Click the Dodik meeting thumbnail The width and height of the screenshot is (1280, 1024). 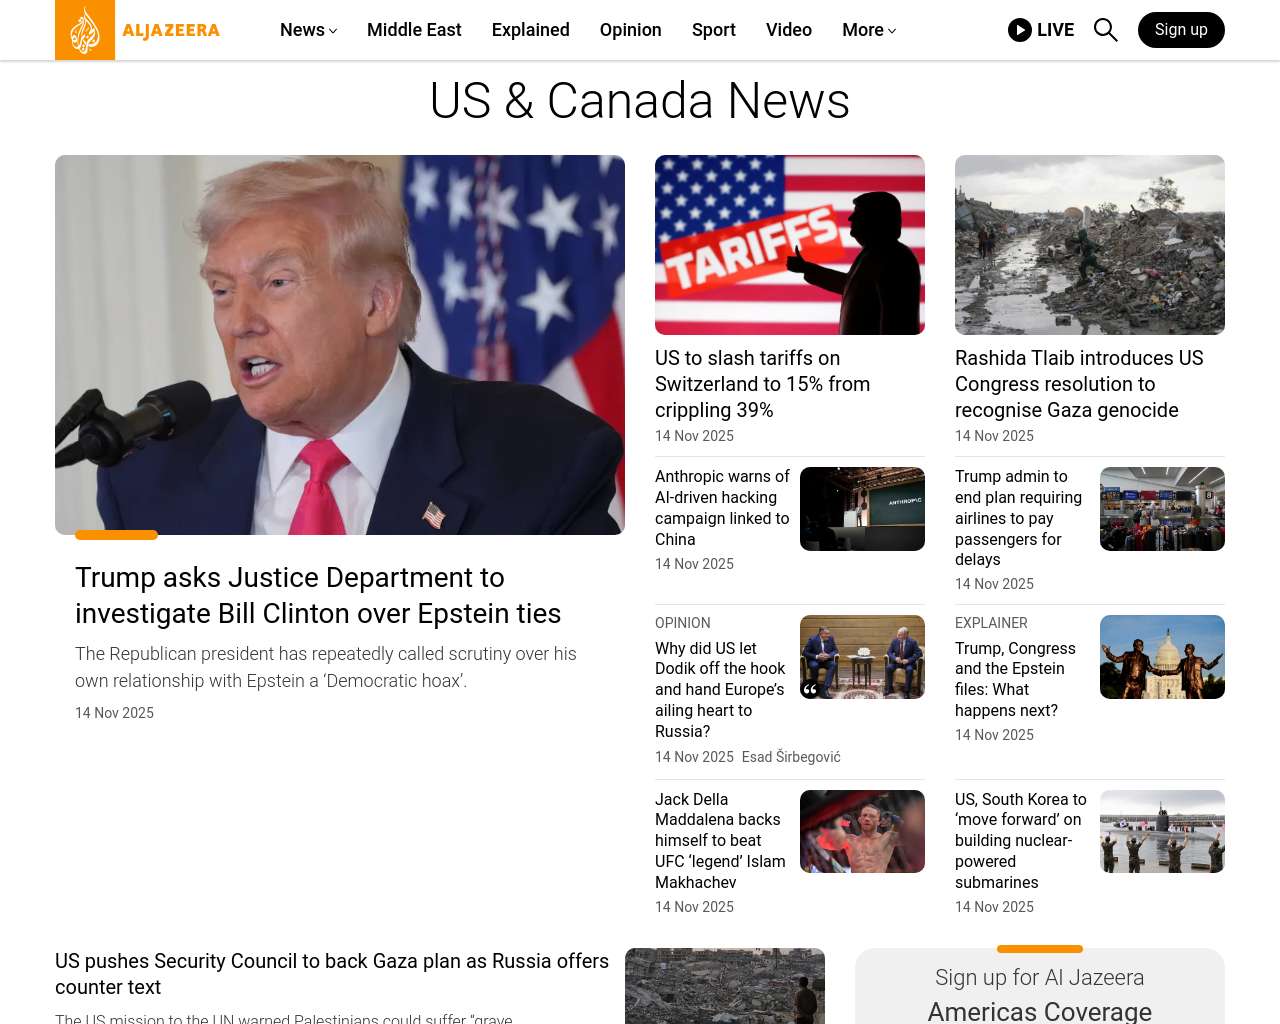(862, 657)
